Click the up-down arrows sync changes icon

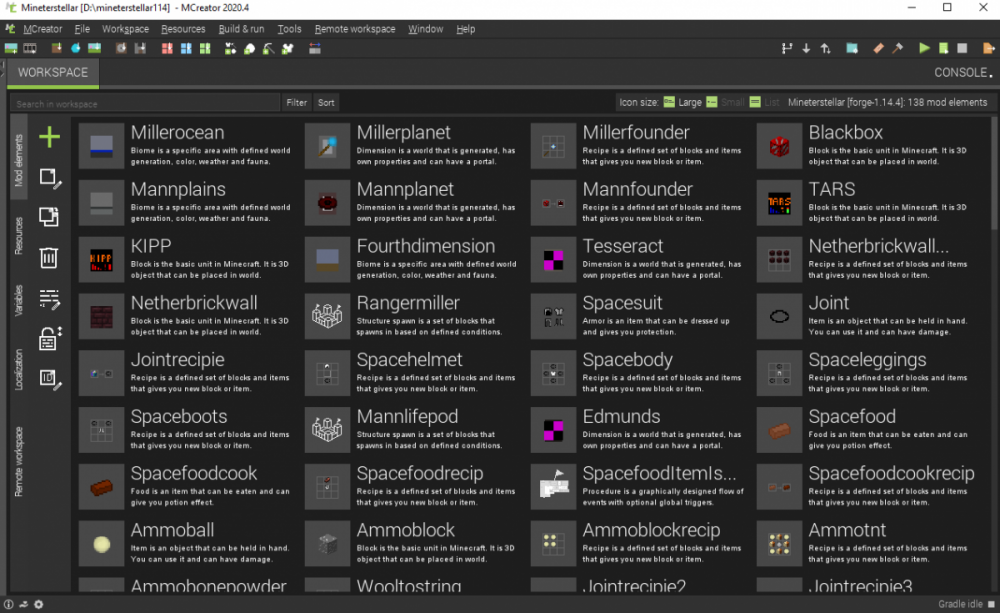point(826,48)
